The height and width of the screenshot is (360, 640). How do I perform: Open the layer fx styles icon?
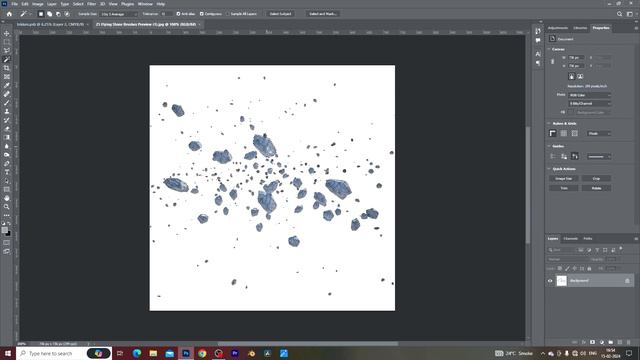tap(584, 342)
